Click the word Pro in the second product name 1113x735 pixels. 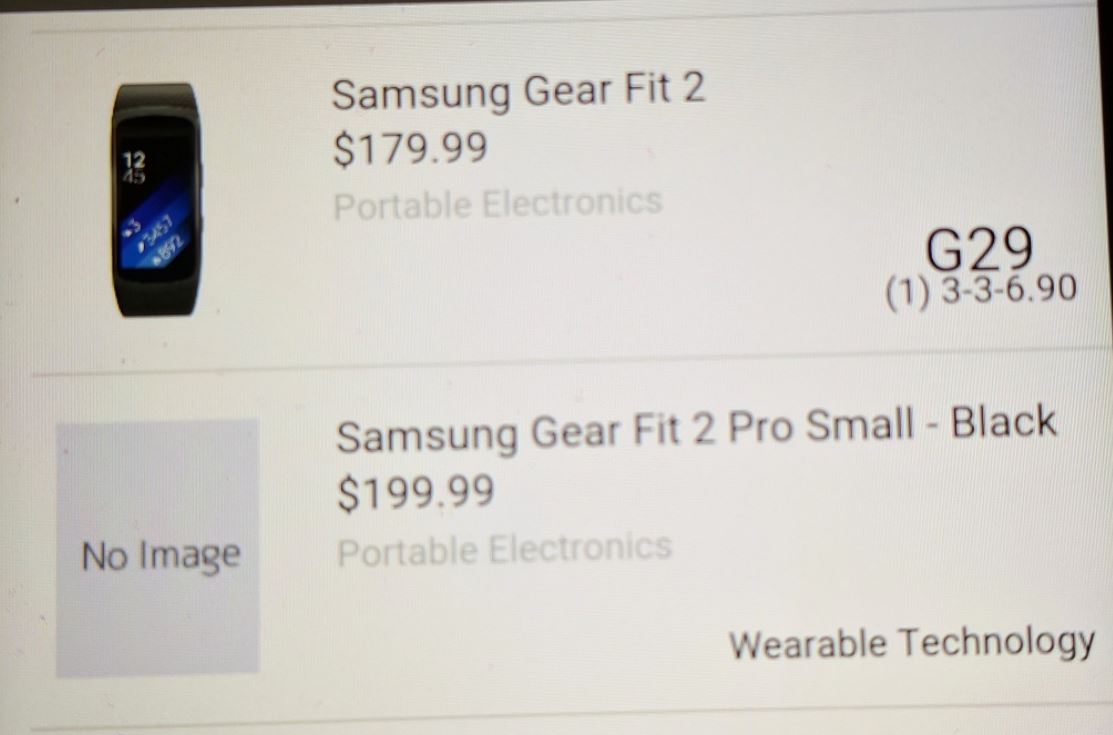[760, 427]
